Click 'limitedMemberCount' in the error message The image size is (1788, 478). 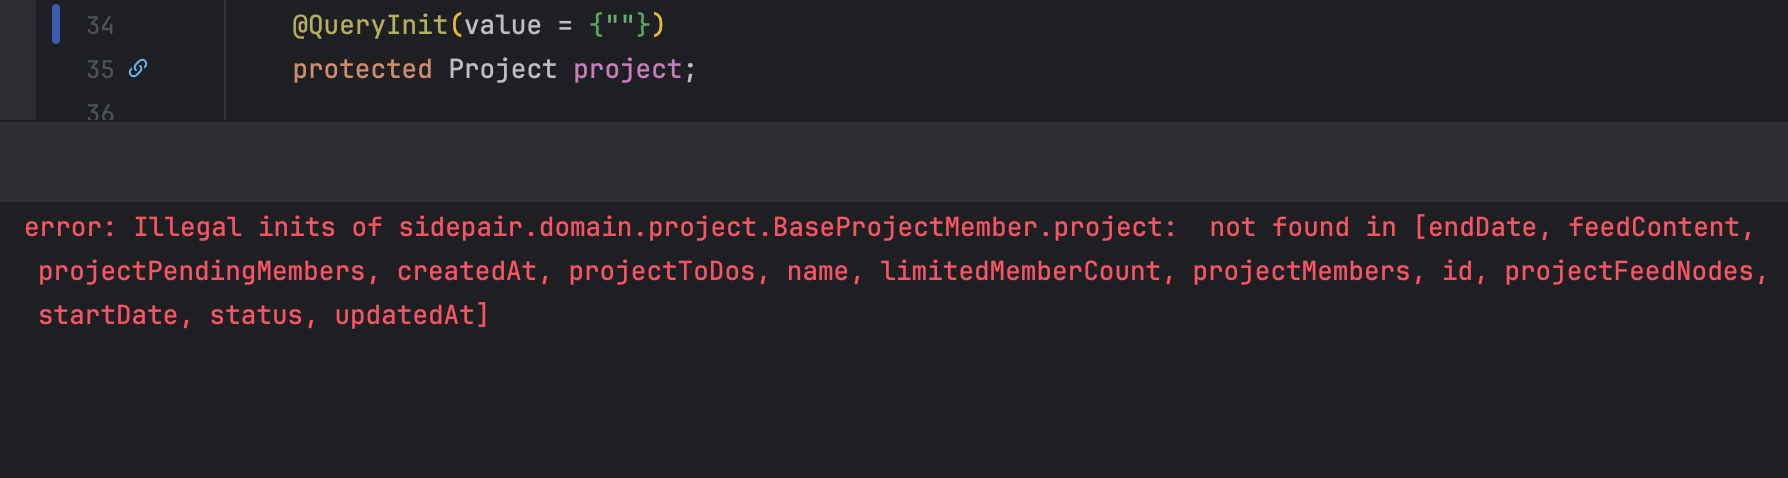(x=1020, y=271)
